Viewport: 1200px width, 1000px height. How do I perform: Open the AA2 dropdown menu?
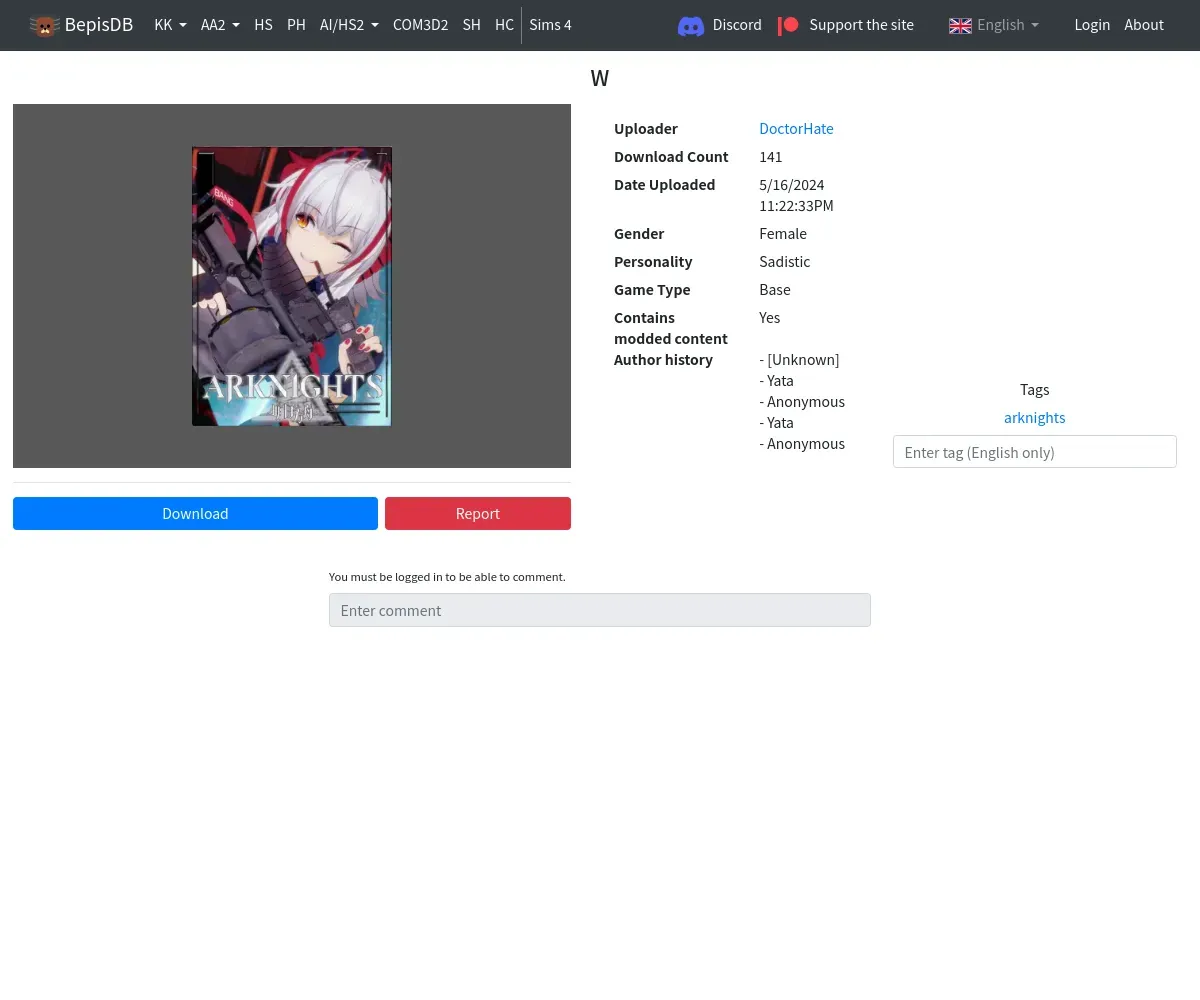click(x=220, y=25)
